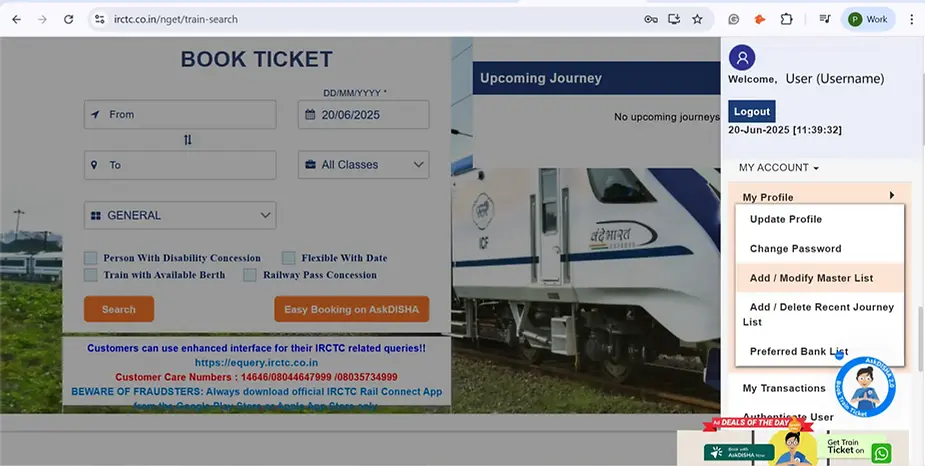Open the All Classes dropdown
Screen dimensions: 925x466
[x=363, y=165]
